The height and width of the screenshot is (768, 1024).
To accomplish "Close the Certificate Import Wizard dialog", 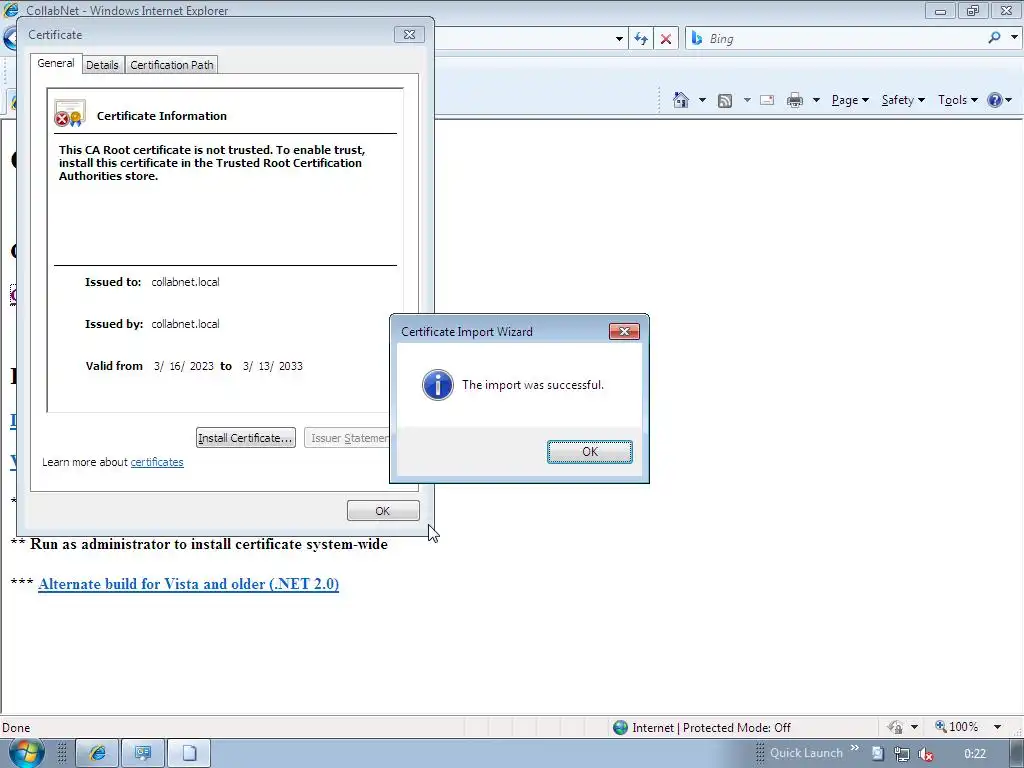I will point(624,332).
